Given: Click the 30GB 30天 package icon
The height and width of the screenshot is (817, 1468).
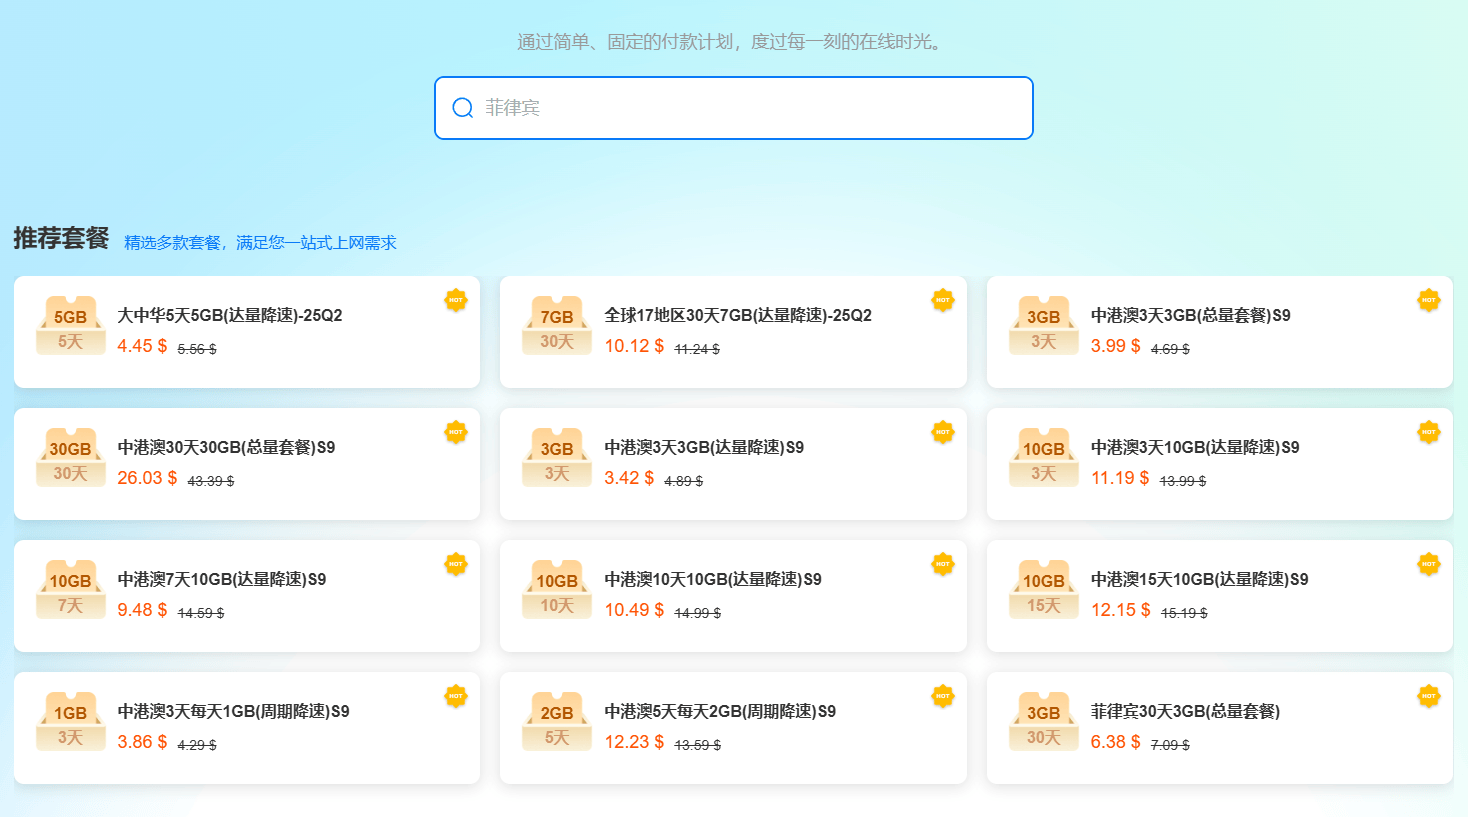Looking at the screenshot, I should [x=71, y=458].
